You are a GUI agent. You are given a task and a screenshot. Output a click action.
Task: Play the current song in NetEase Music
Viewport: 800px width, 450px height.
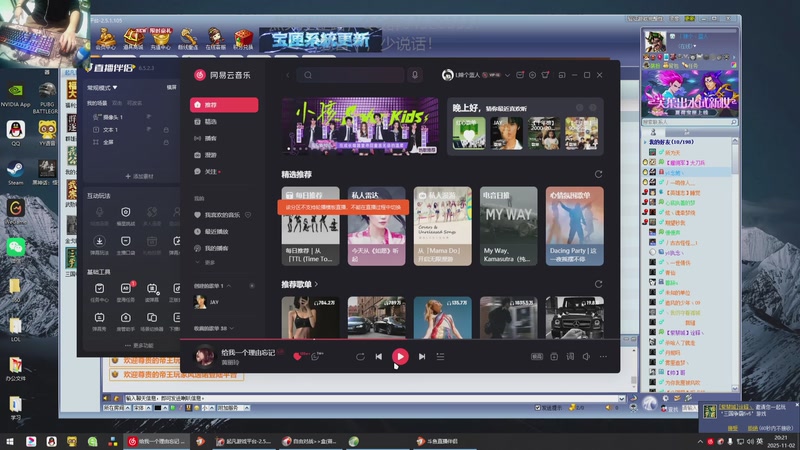[400, 356]
